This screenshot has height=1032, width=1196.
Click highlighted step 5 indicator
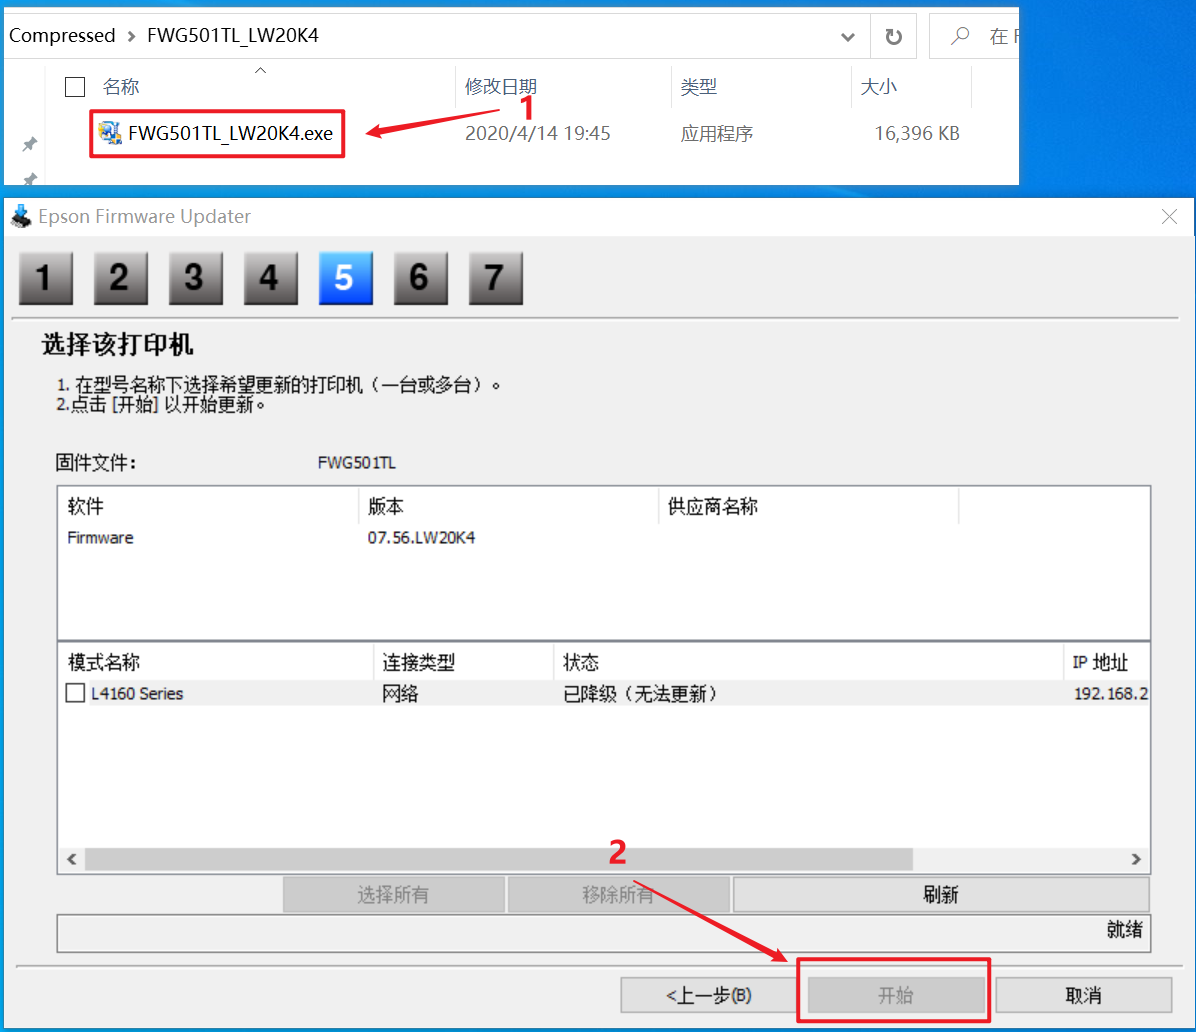(346, 278)
